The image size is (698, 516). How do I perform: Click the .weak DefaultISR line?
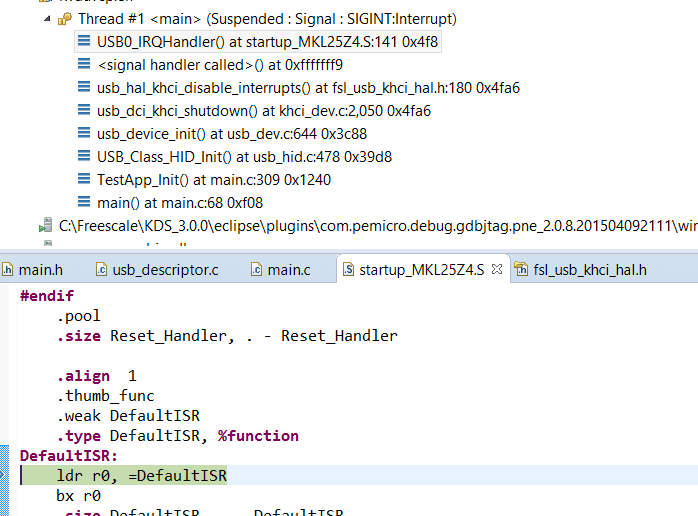[128, 416]
